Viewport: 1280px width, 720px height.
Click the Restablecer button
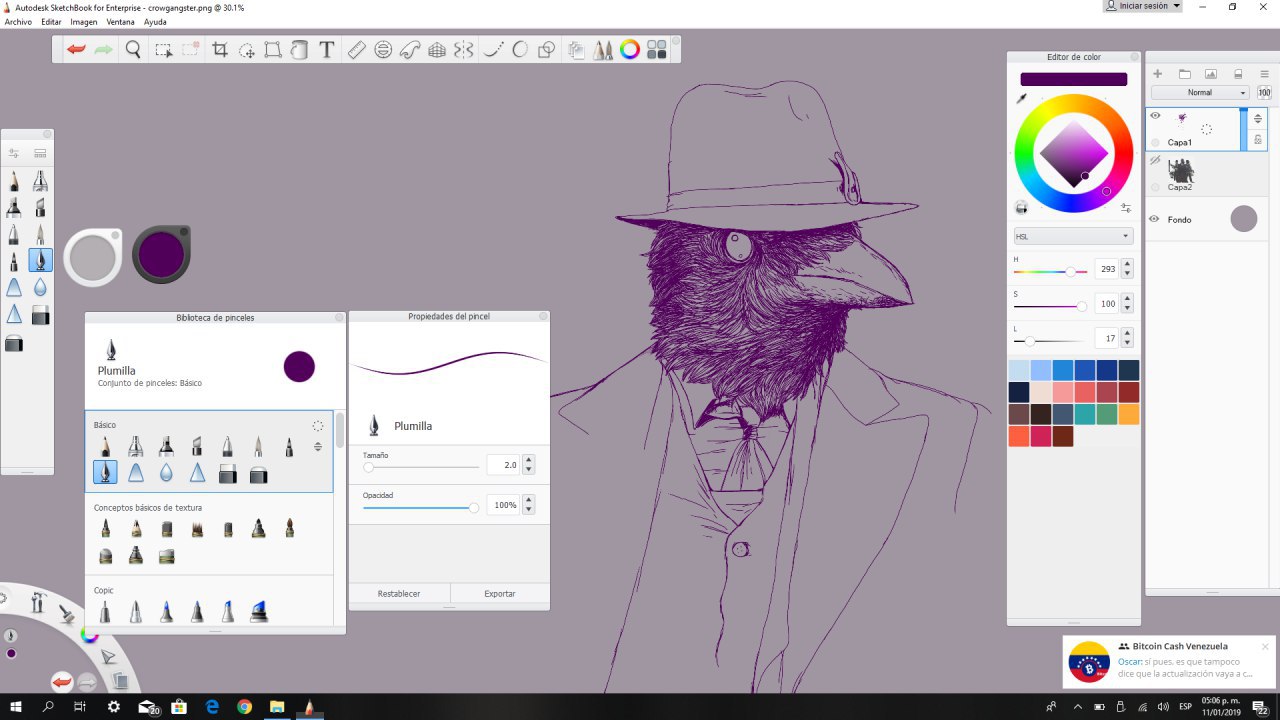point(399,594)
